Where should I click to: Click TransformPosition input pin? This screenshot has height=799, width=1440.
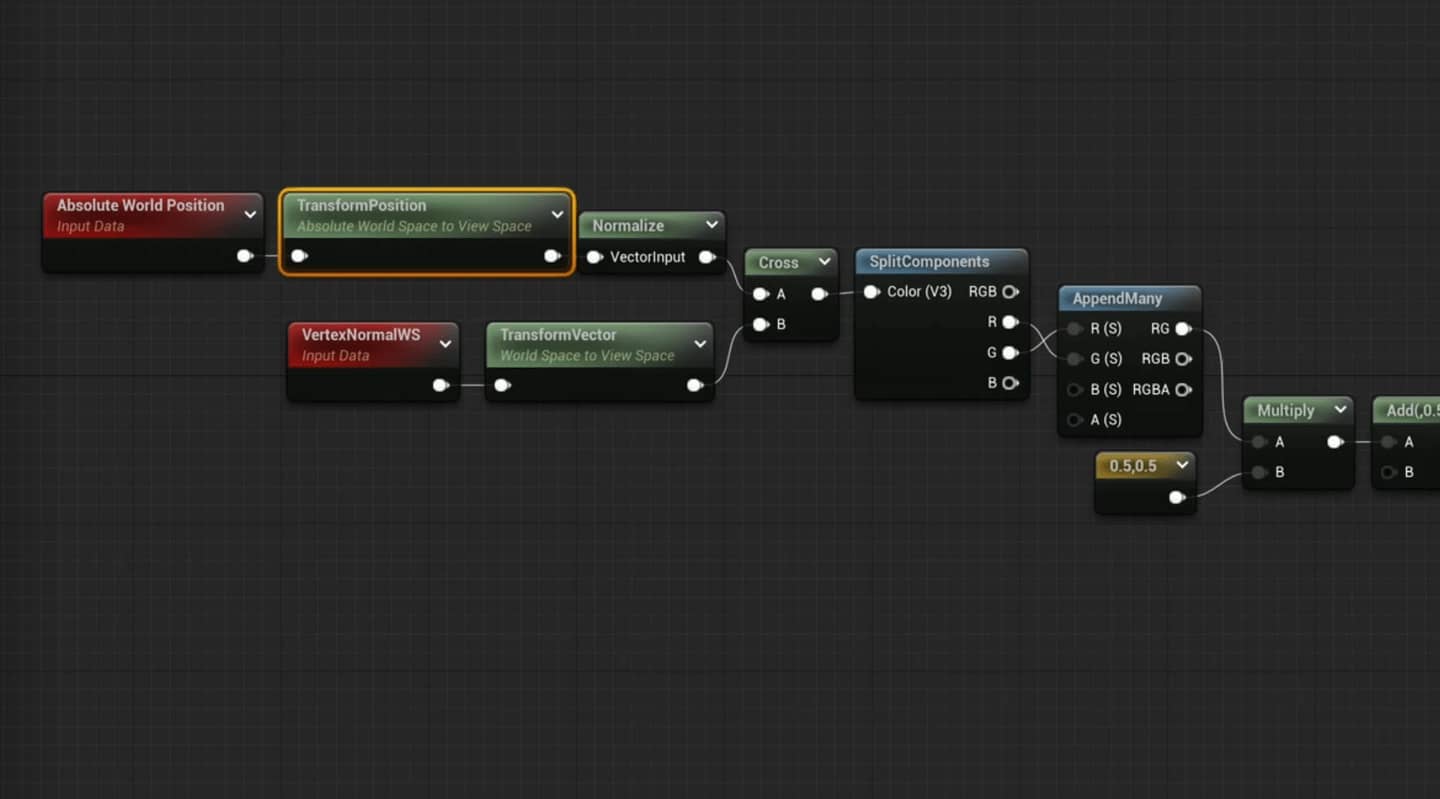[x=299, y=256]
